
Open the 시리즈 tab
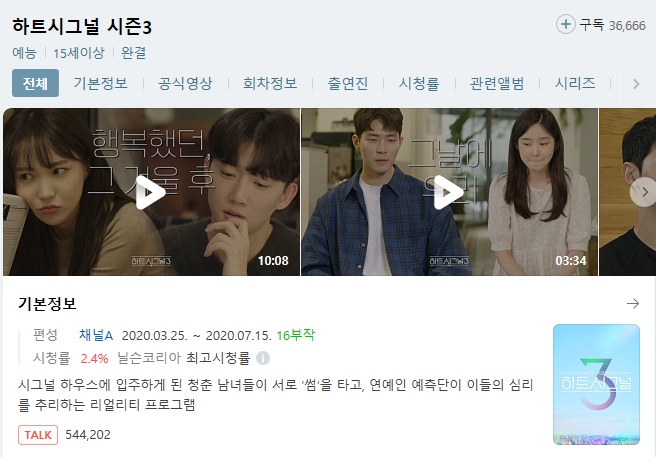click(x=575, y=83)
